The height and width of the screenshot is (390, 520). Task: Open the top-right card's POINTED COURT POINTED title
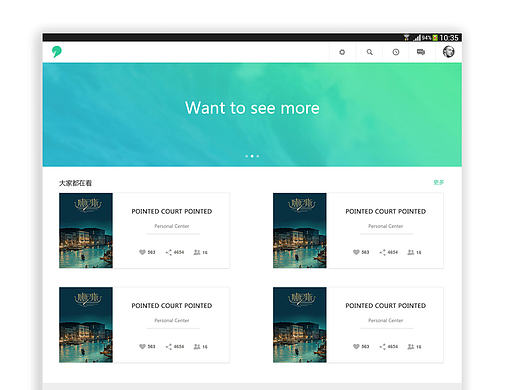coord(386,211)
